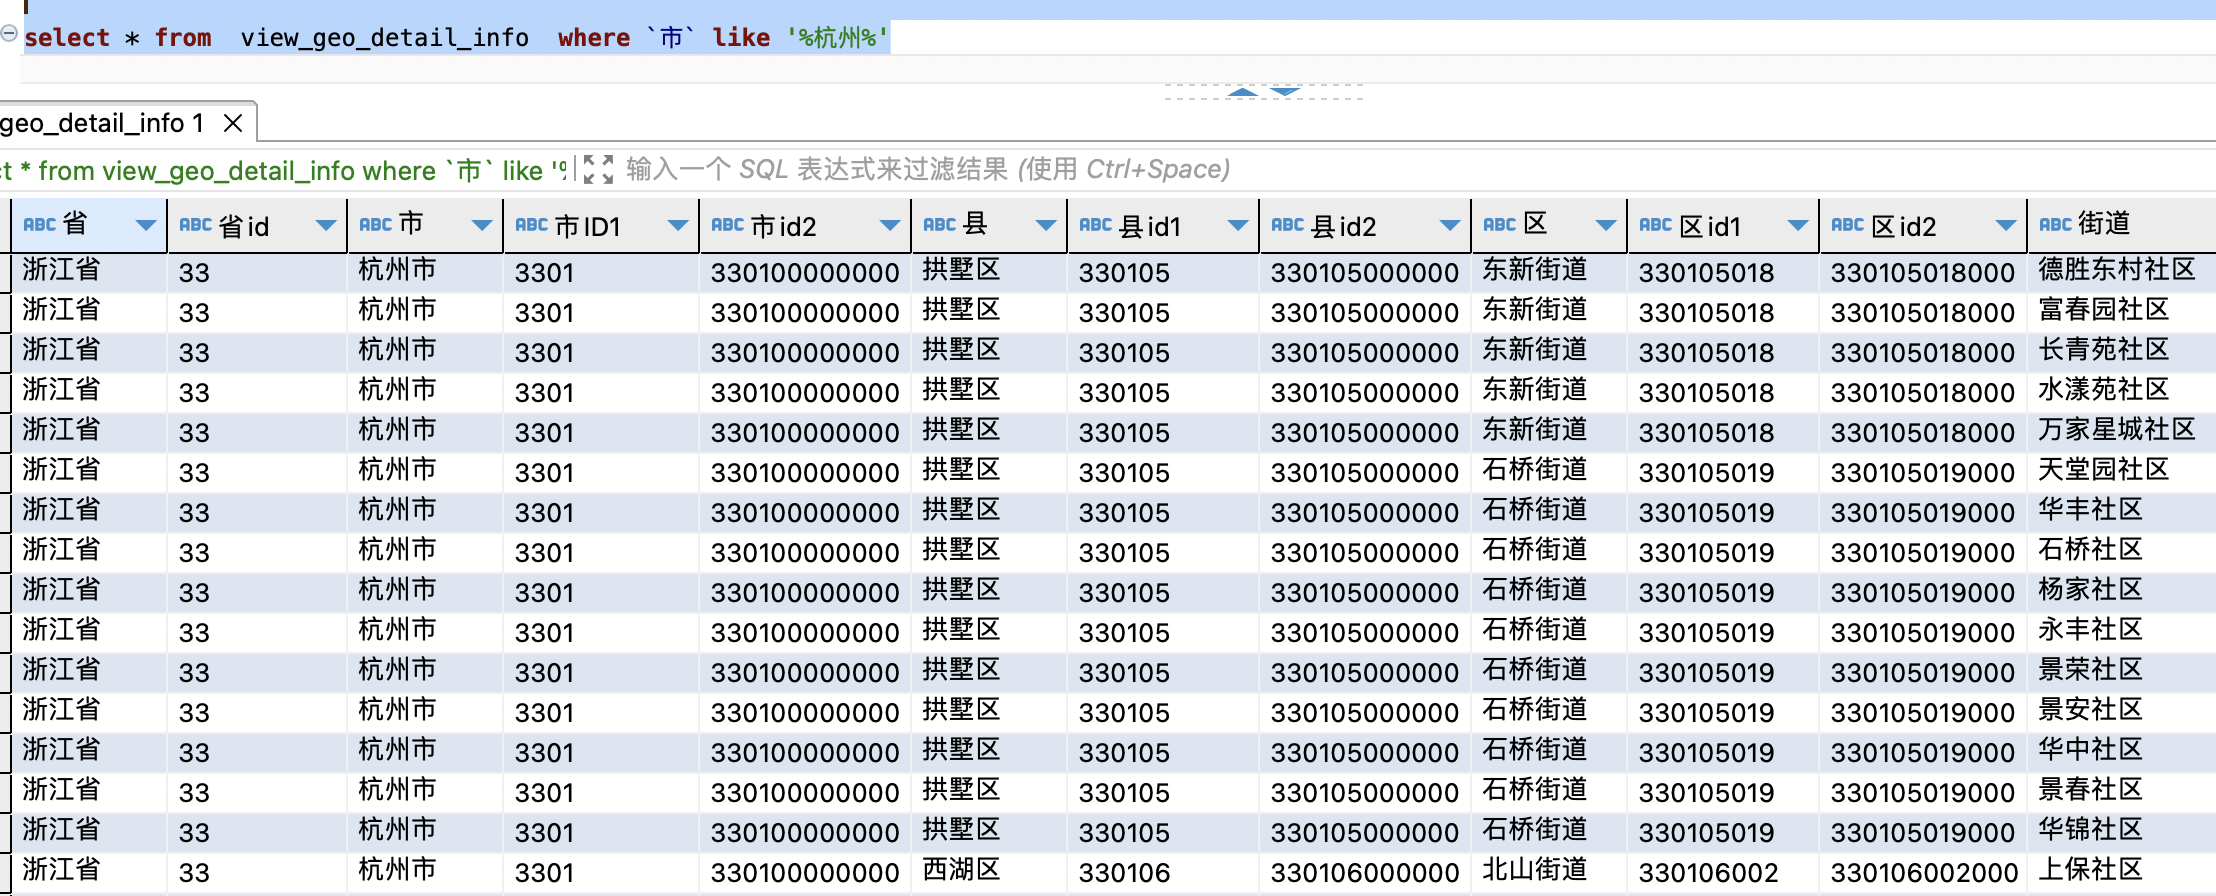Image resolution: width=2216 pixels, height=896 pixels.
Task: Click the ABC type icon of 市ID1 column
Action: pyautogui.click(x=531, y=225)
